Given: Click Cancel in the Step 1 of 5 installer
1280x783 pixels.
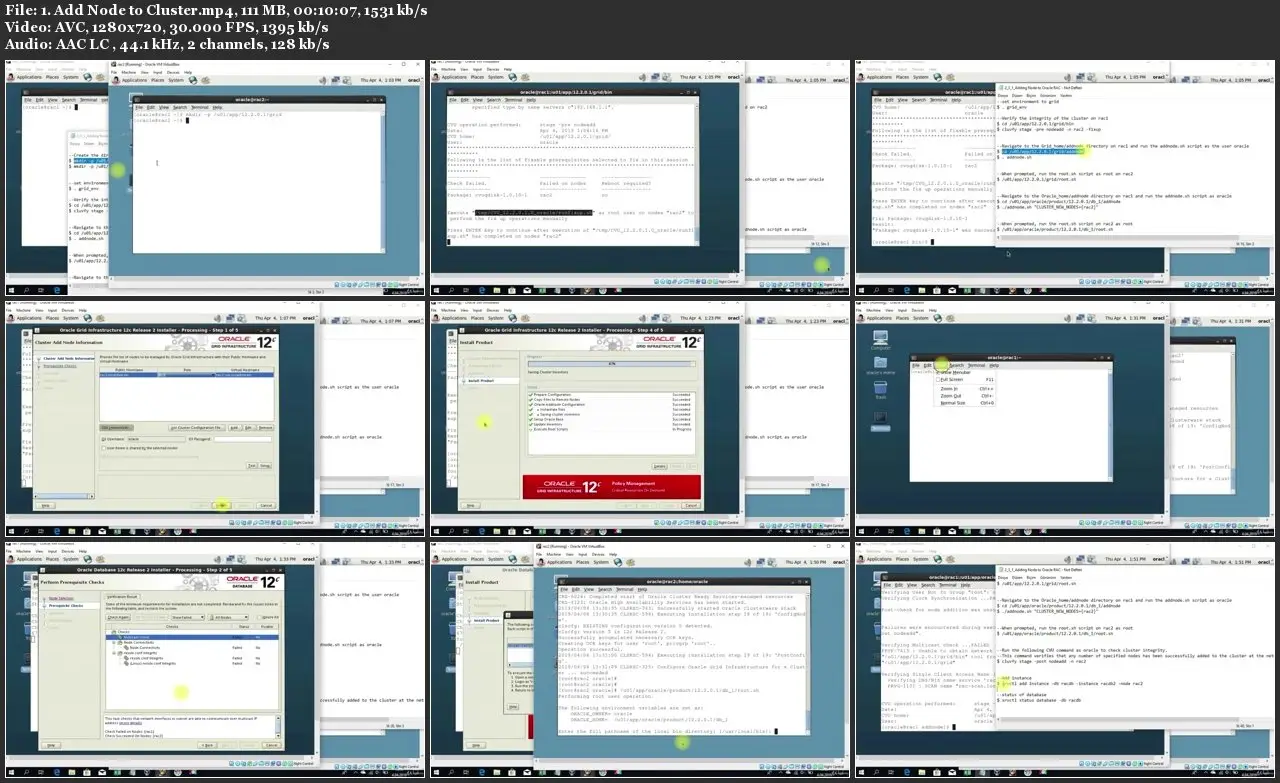Looking at the screenshot, I should click(x=266, y=505).
